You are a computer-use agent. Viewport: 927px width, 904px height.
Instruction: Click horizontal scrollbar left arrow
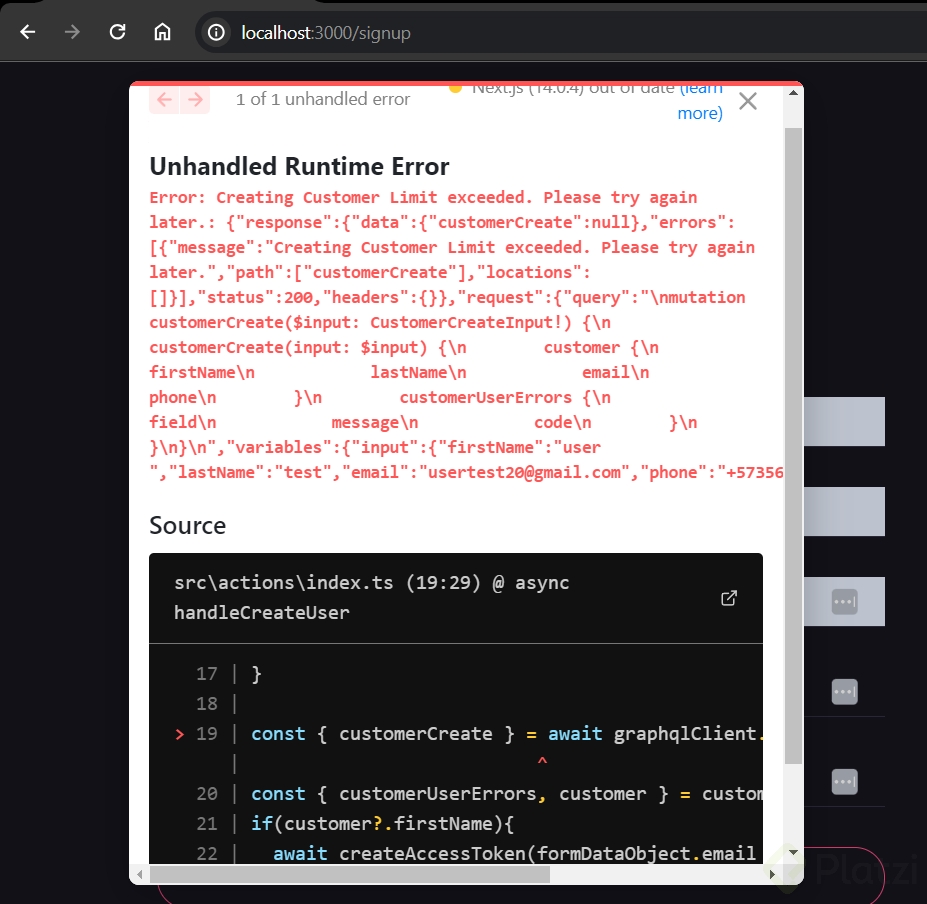(x=140, y=874)
